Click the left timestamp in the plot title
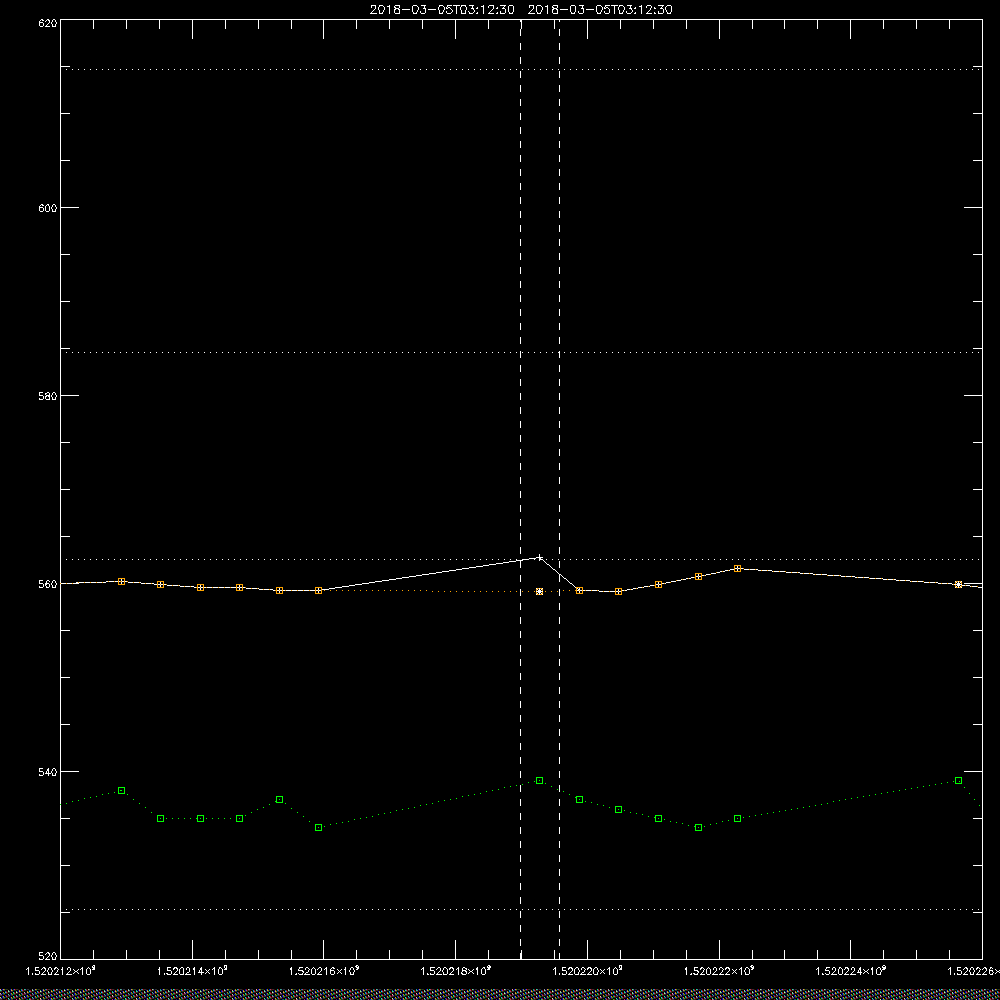The width and height of the screenshot is (1000, 1000). point(442,10)
